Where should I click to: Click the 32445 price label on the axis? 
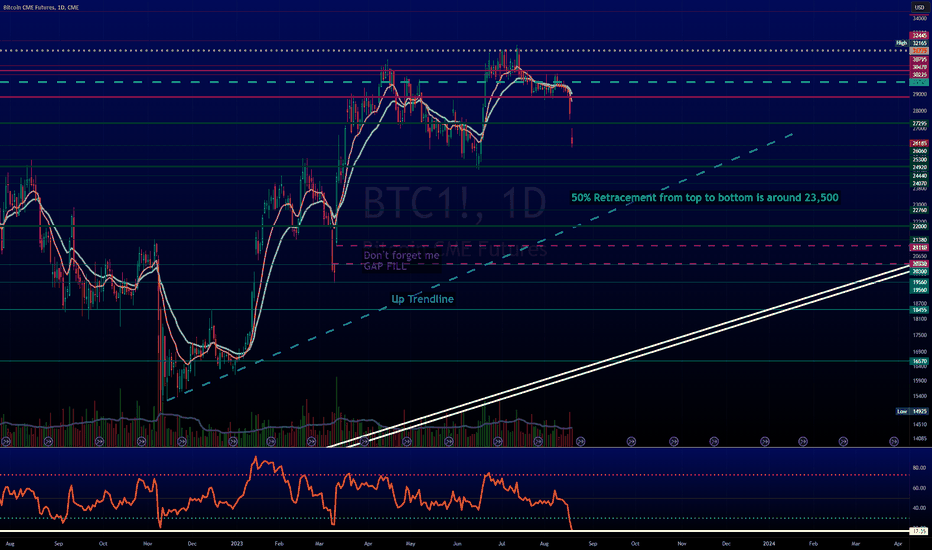pos(920,36)
